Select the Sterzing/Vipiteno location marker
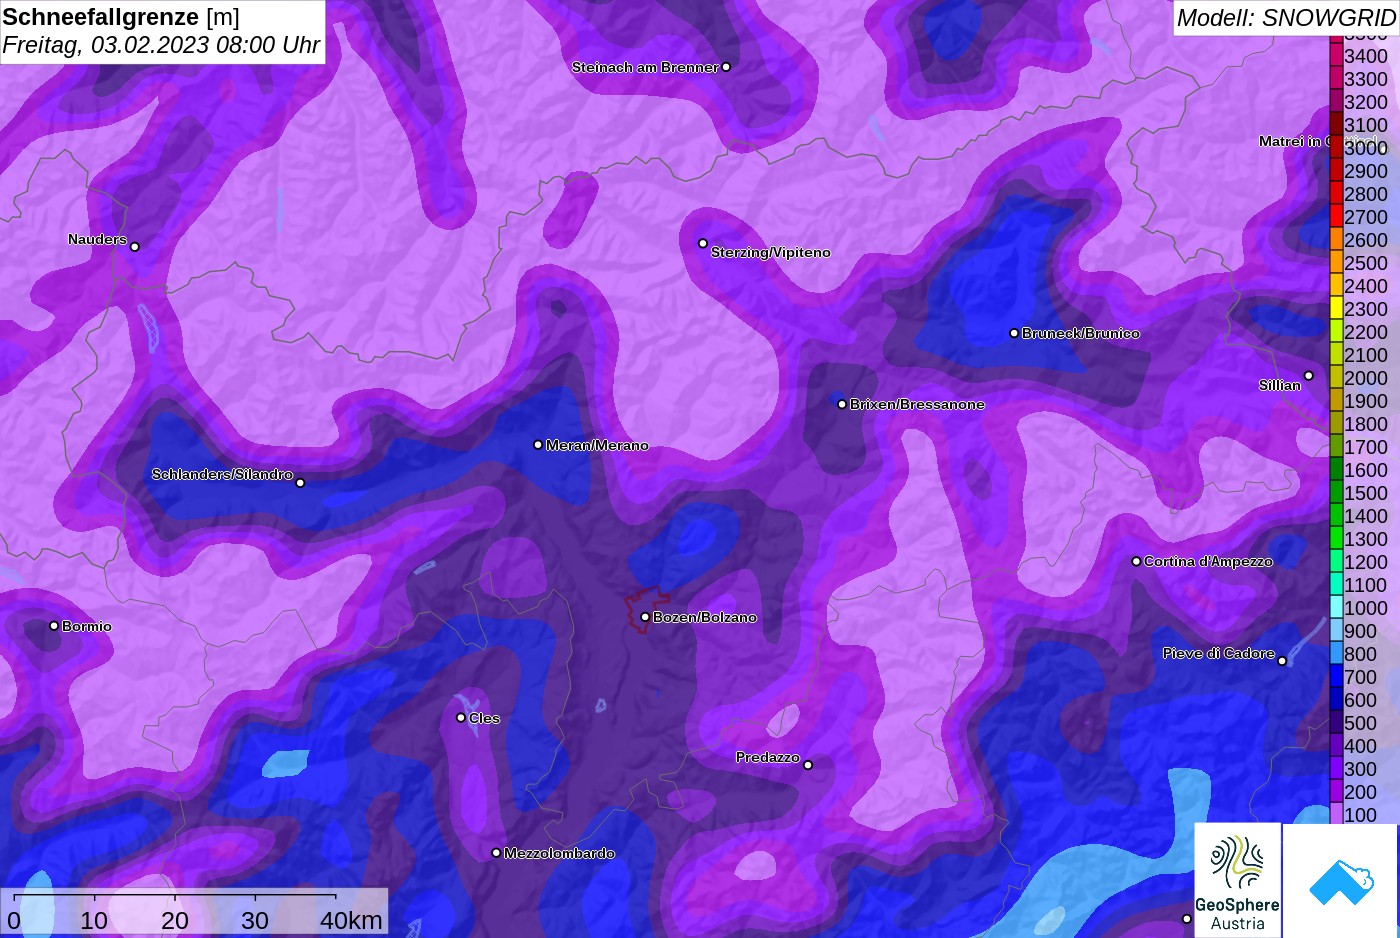This screenshot has width=1400, height=938. [x=703, y=243]
